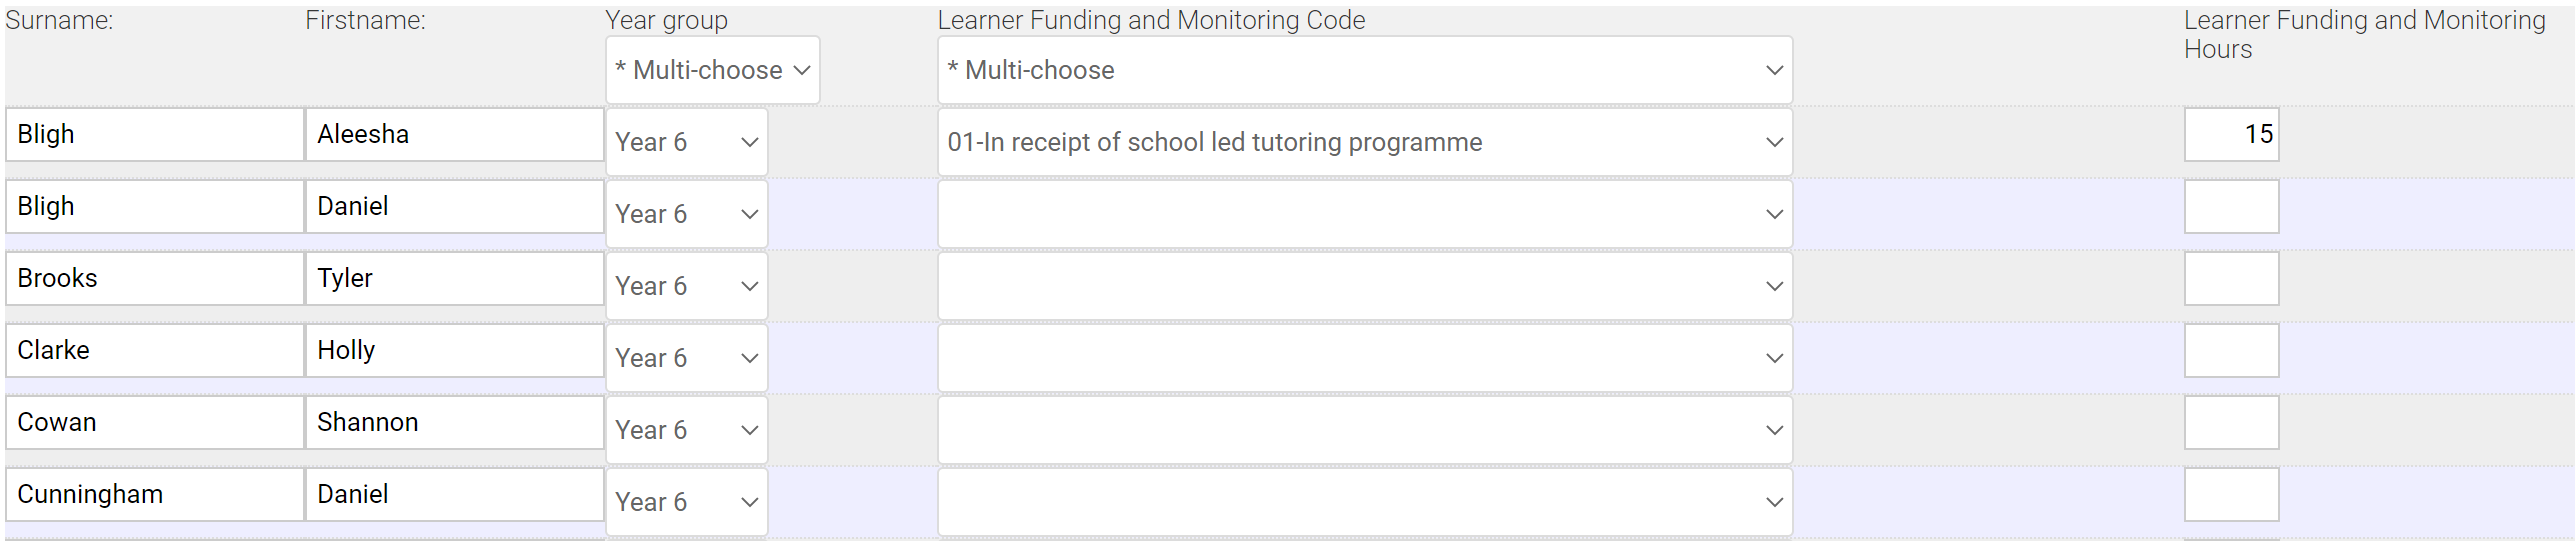Click the Cunningham surname field
Viewport: 2575px width, 541px height.
point(155,494)
